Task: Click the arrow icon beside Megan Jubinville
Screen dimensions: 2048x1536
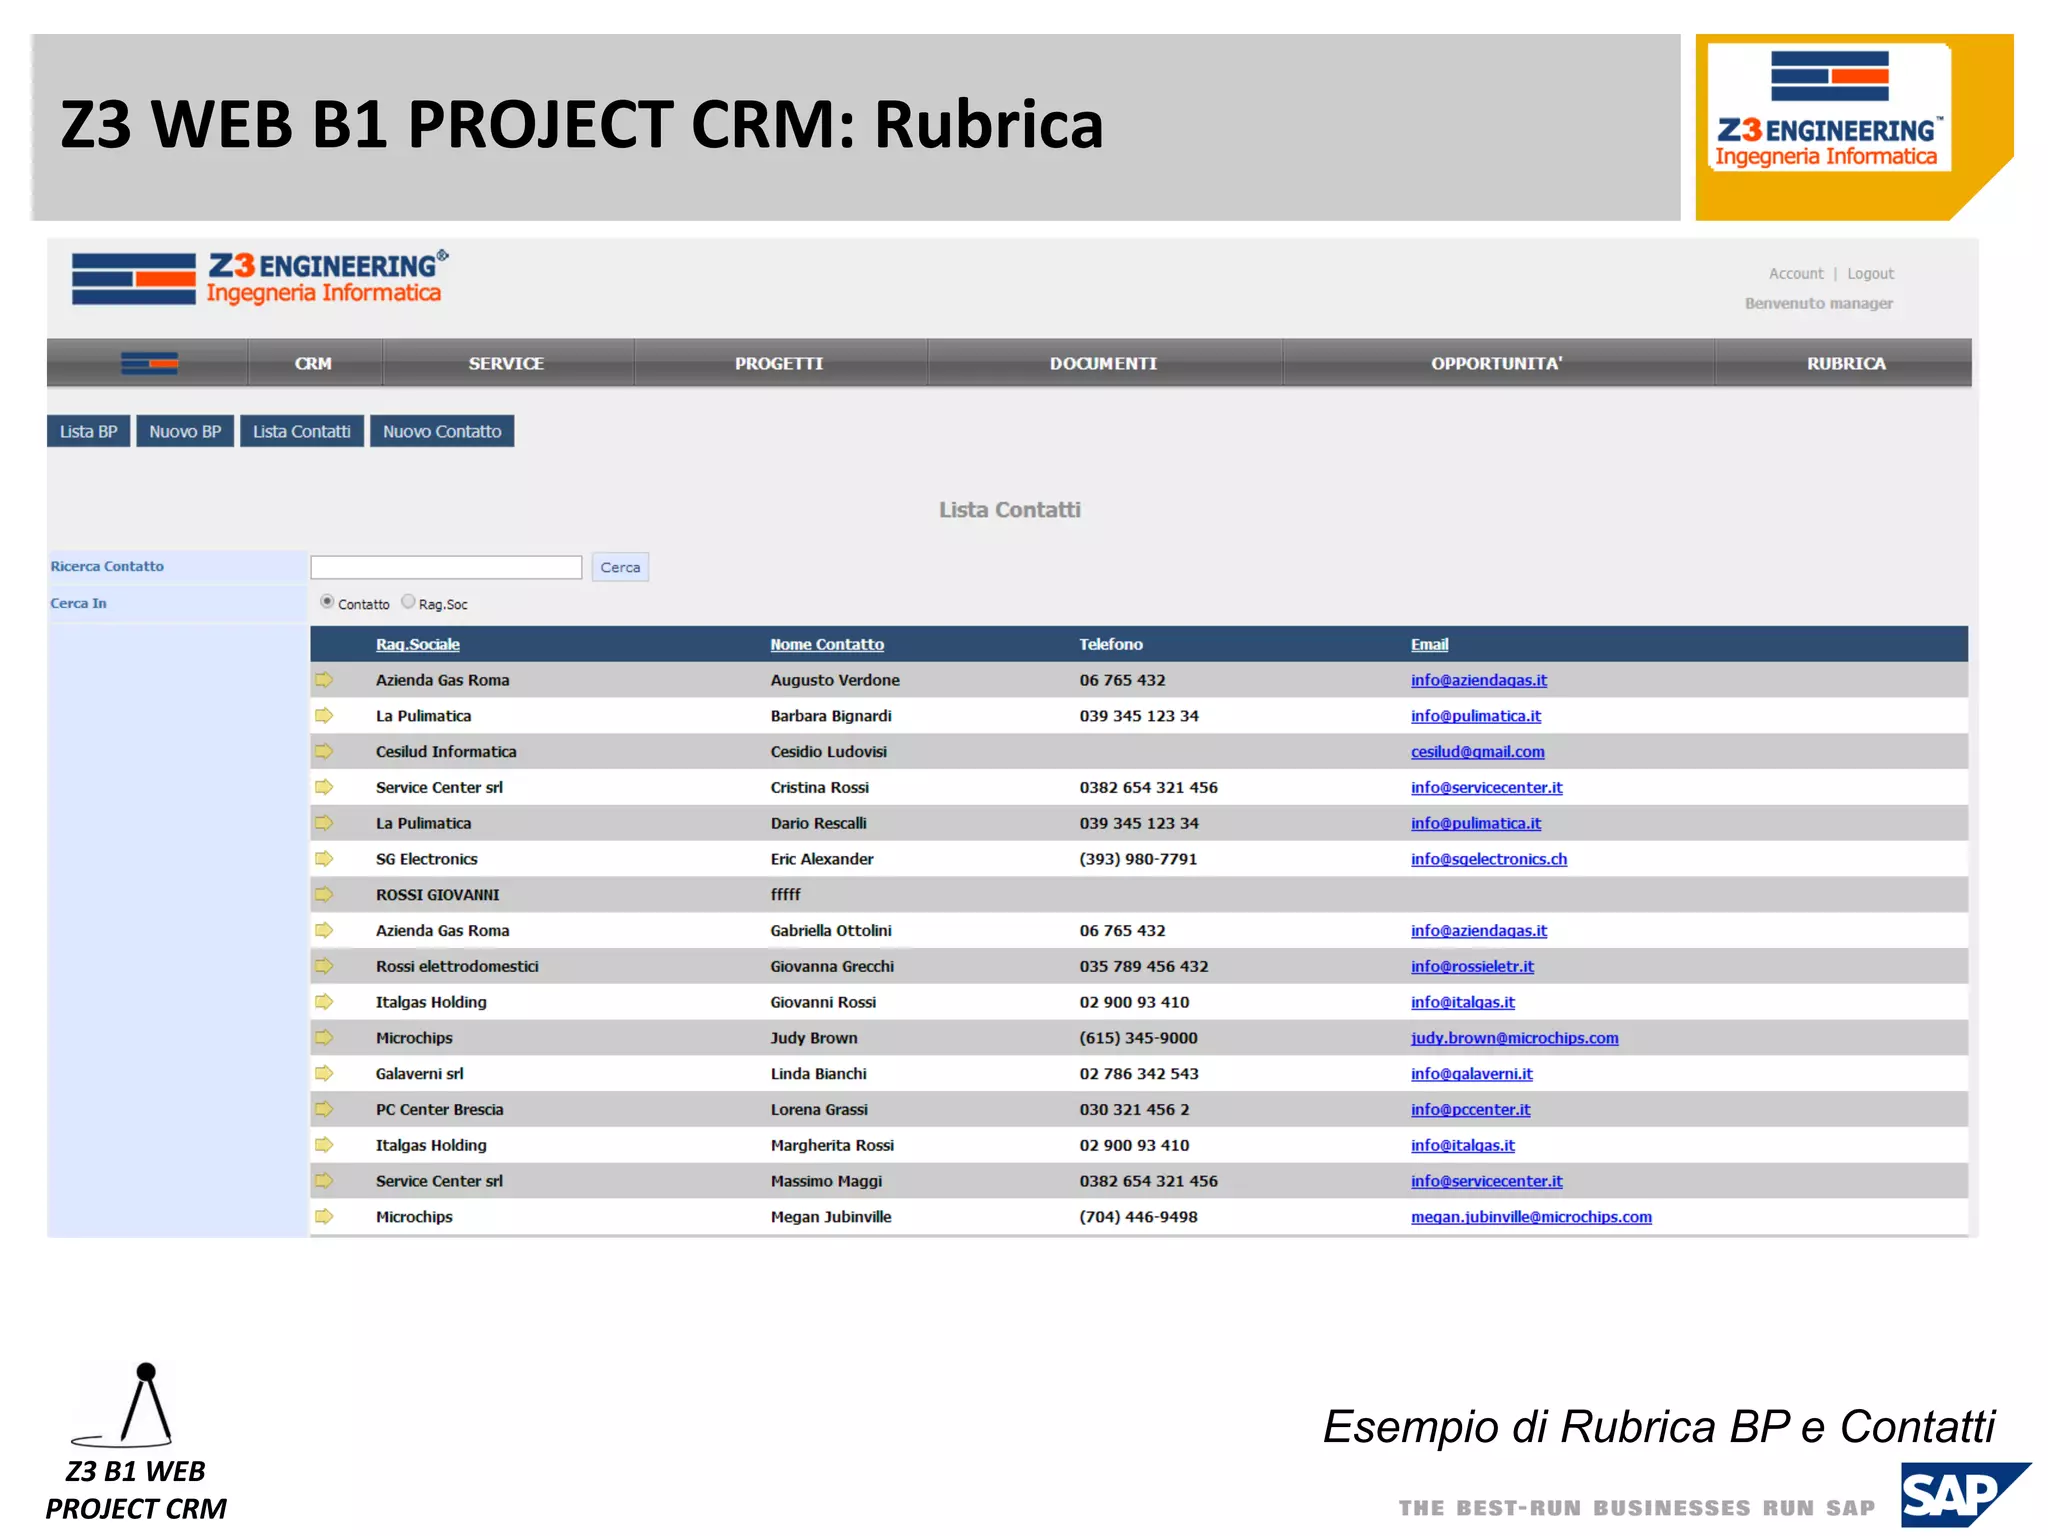Action: click(x=324, y=1217)
